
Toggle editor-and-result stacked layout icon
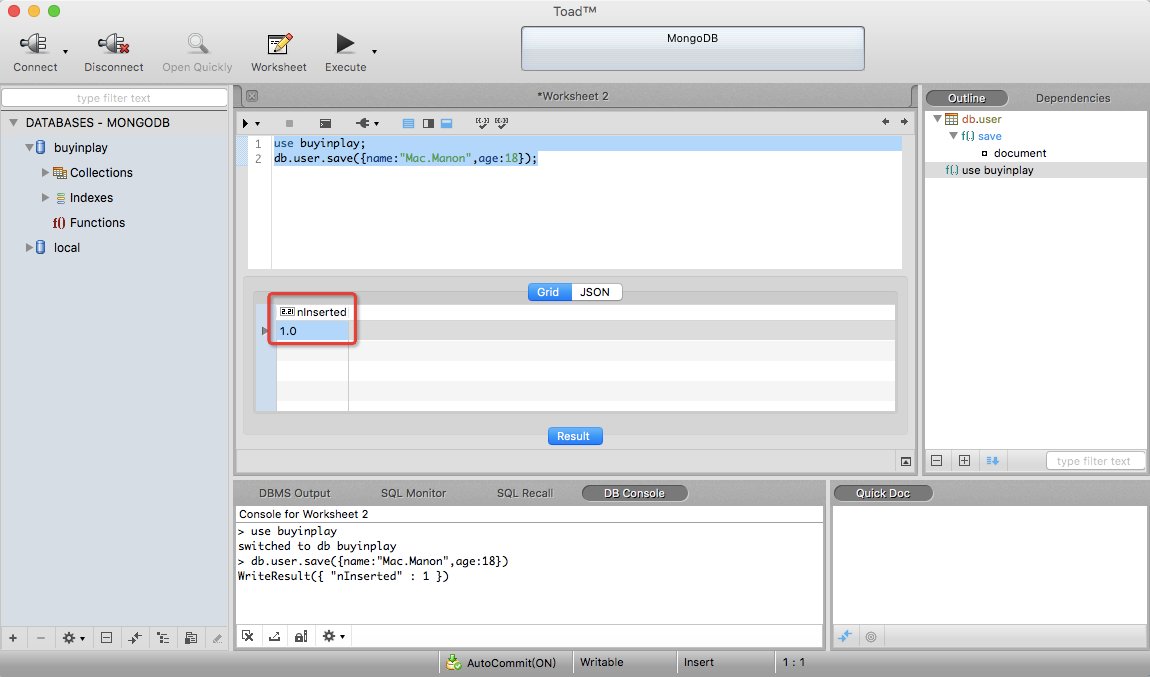[447, 123]
